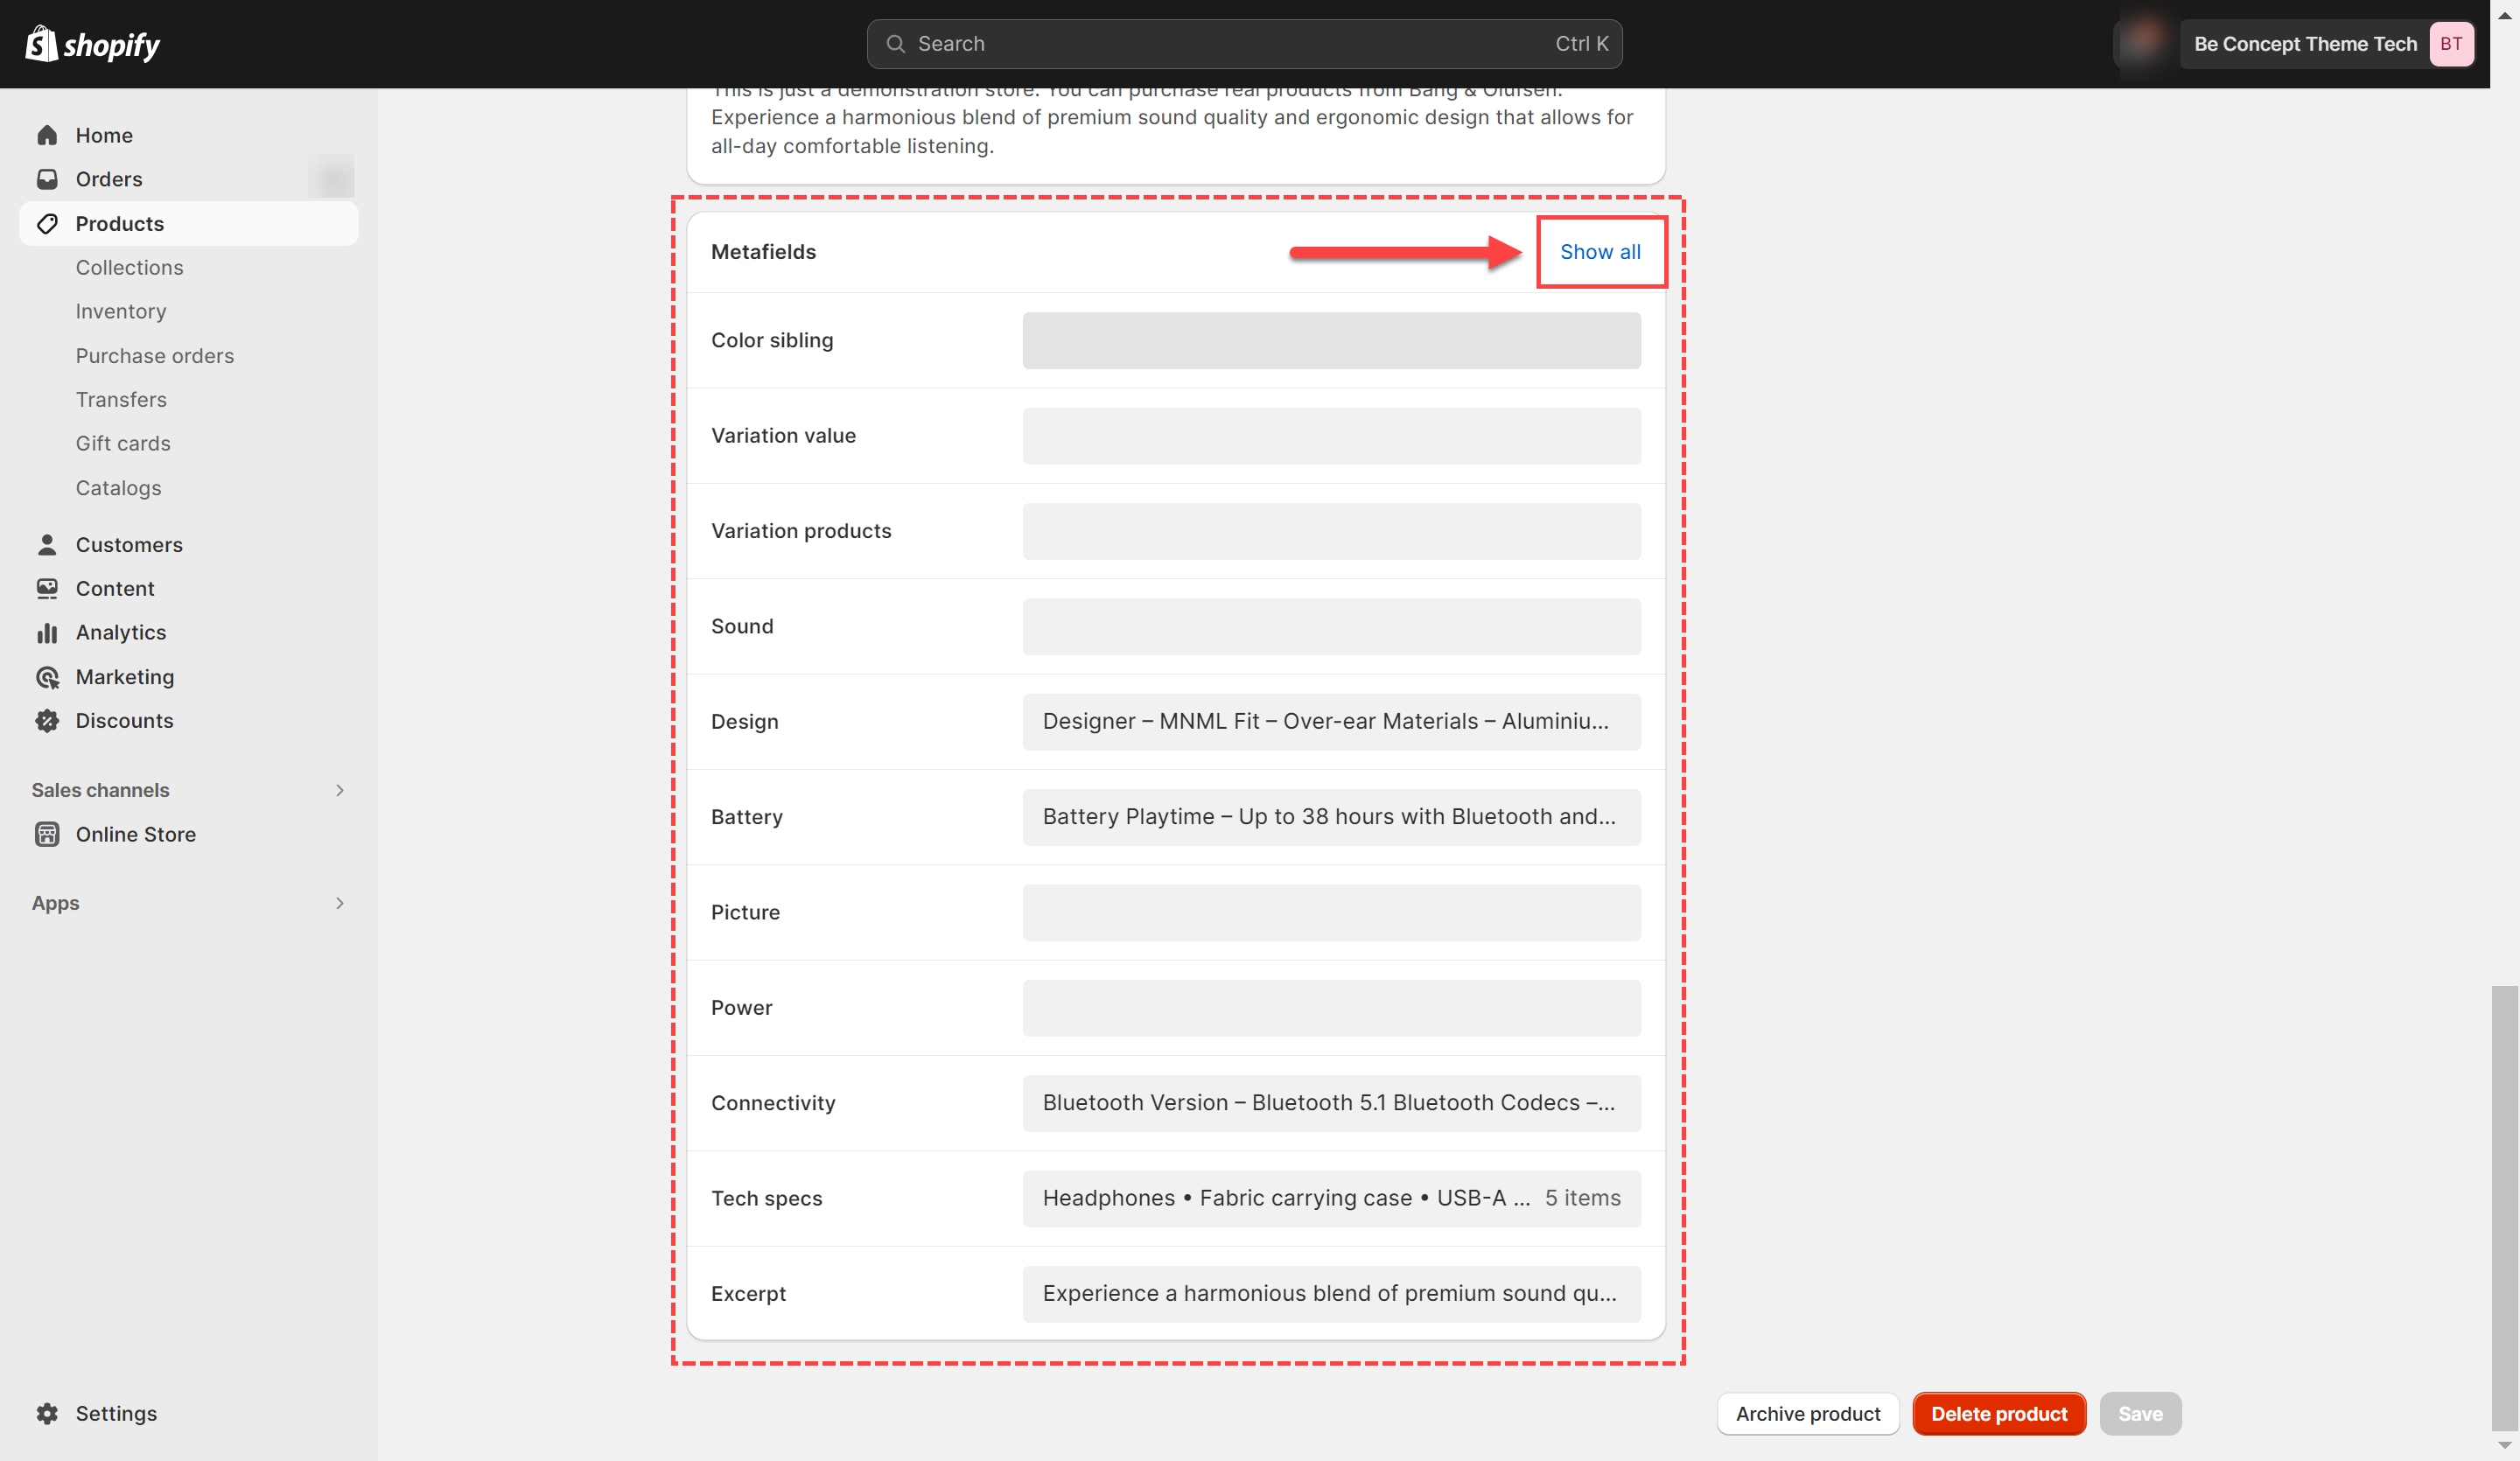
Task: Expand the Apps chevron
Action: coord(340,903)
